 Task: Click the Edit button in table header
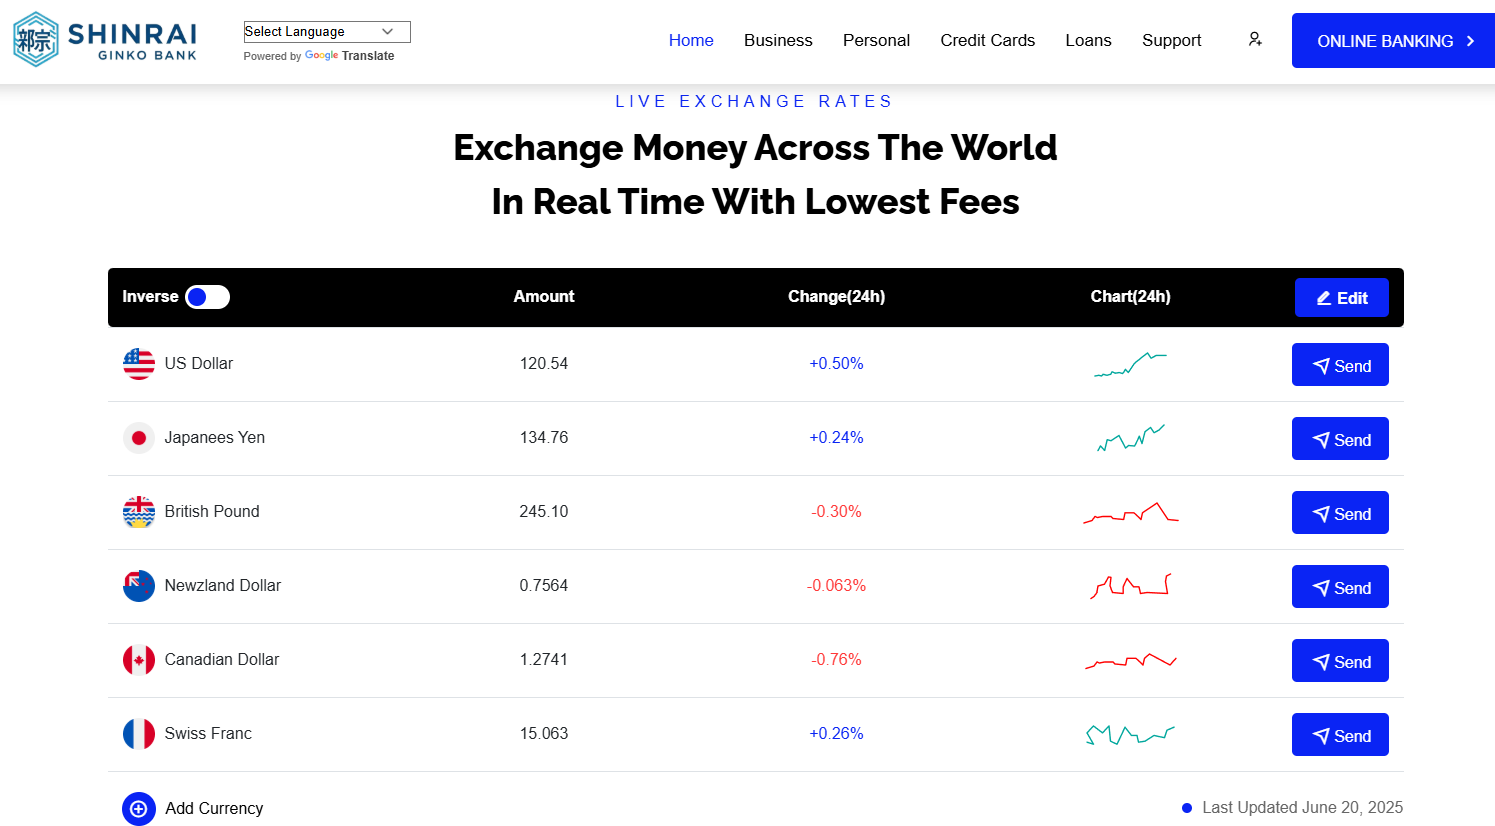pyautogui.click(x=1341, y=298)
